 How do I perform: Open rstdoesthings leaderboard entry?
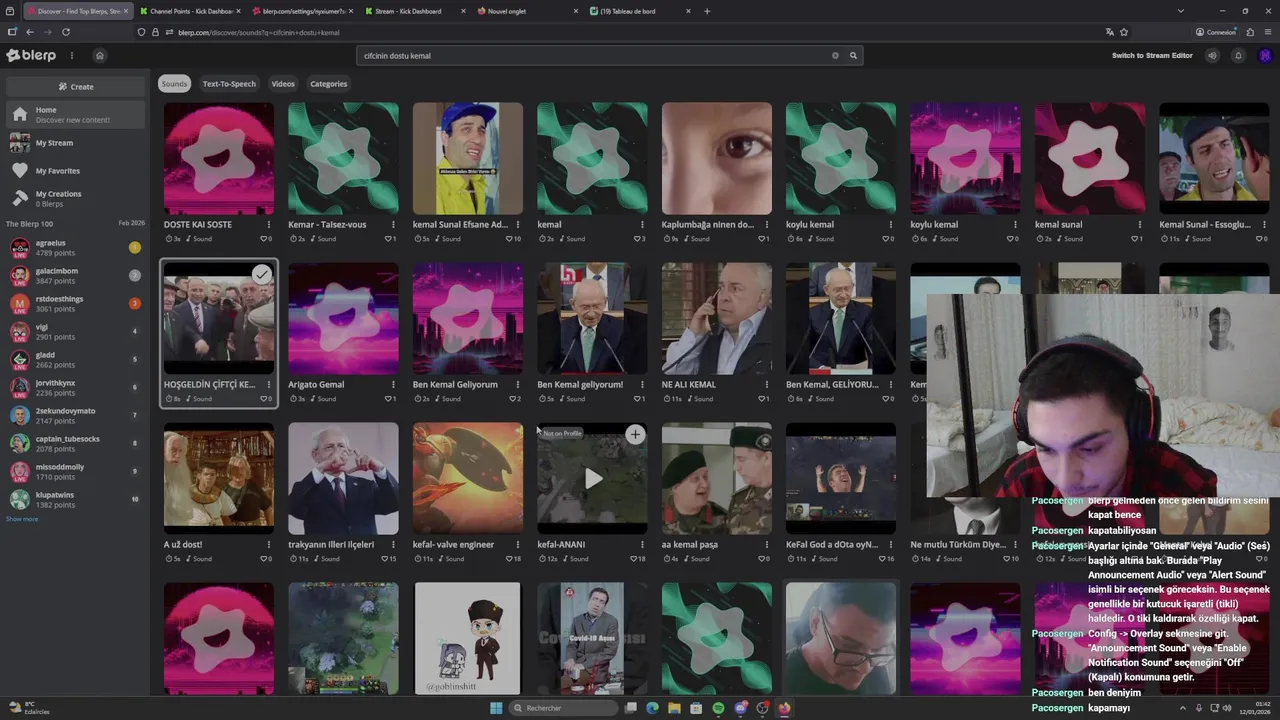point(76,304)
